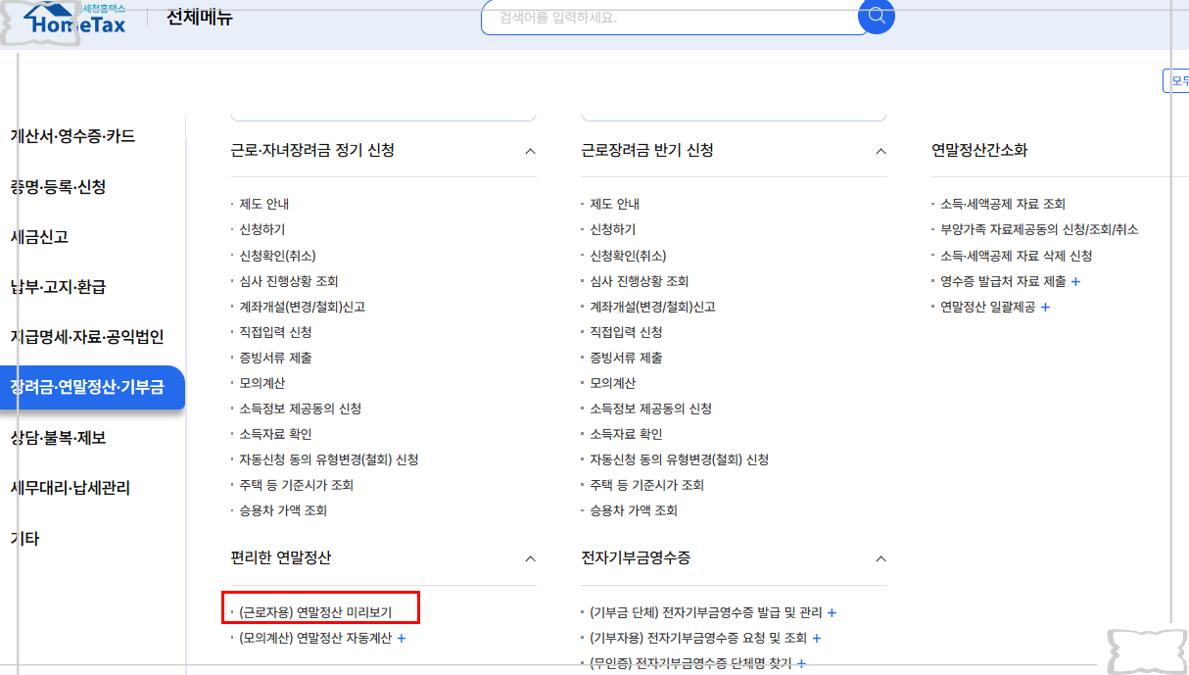Select the 계산서·영수증·카드 menu
This screenshot has height=675, width=1189.
coord(73,136)
